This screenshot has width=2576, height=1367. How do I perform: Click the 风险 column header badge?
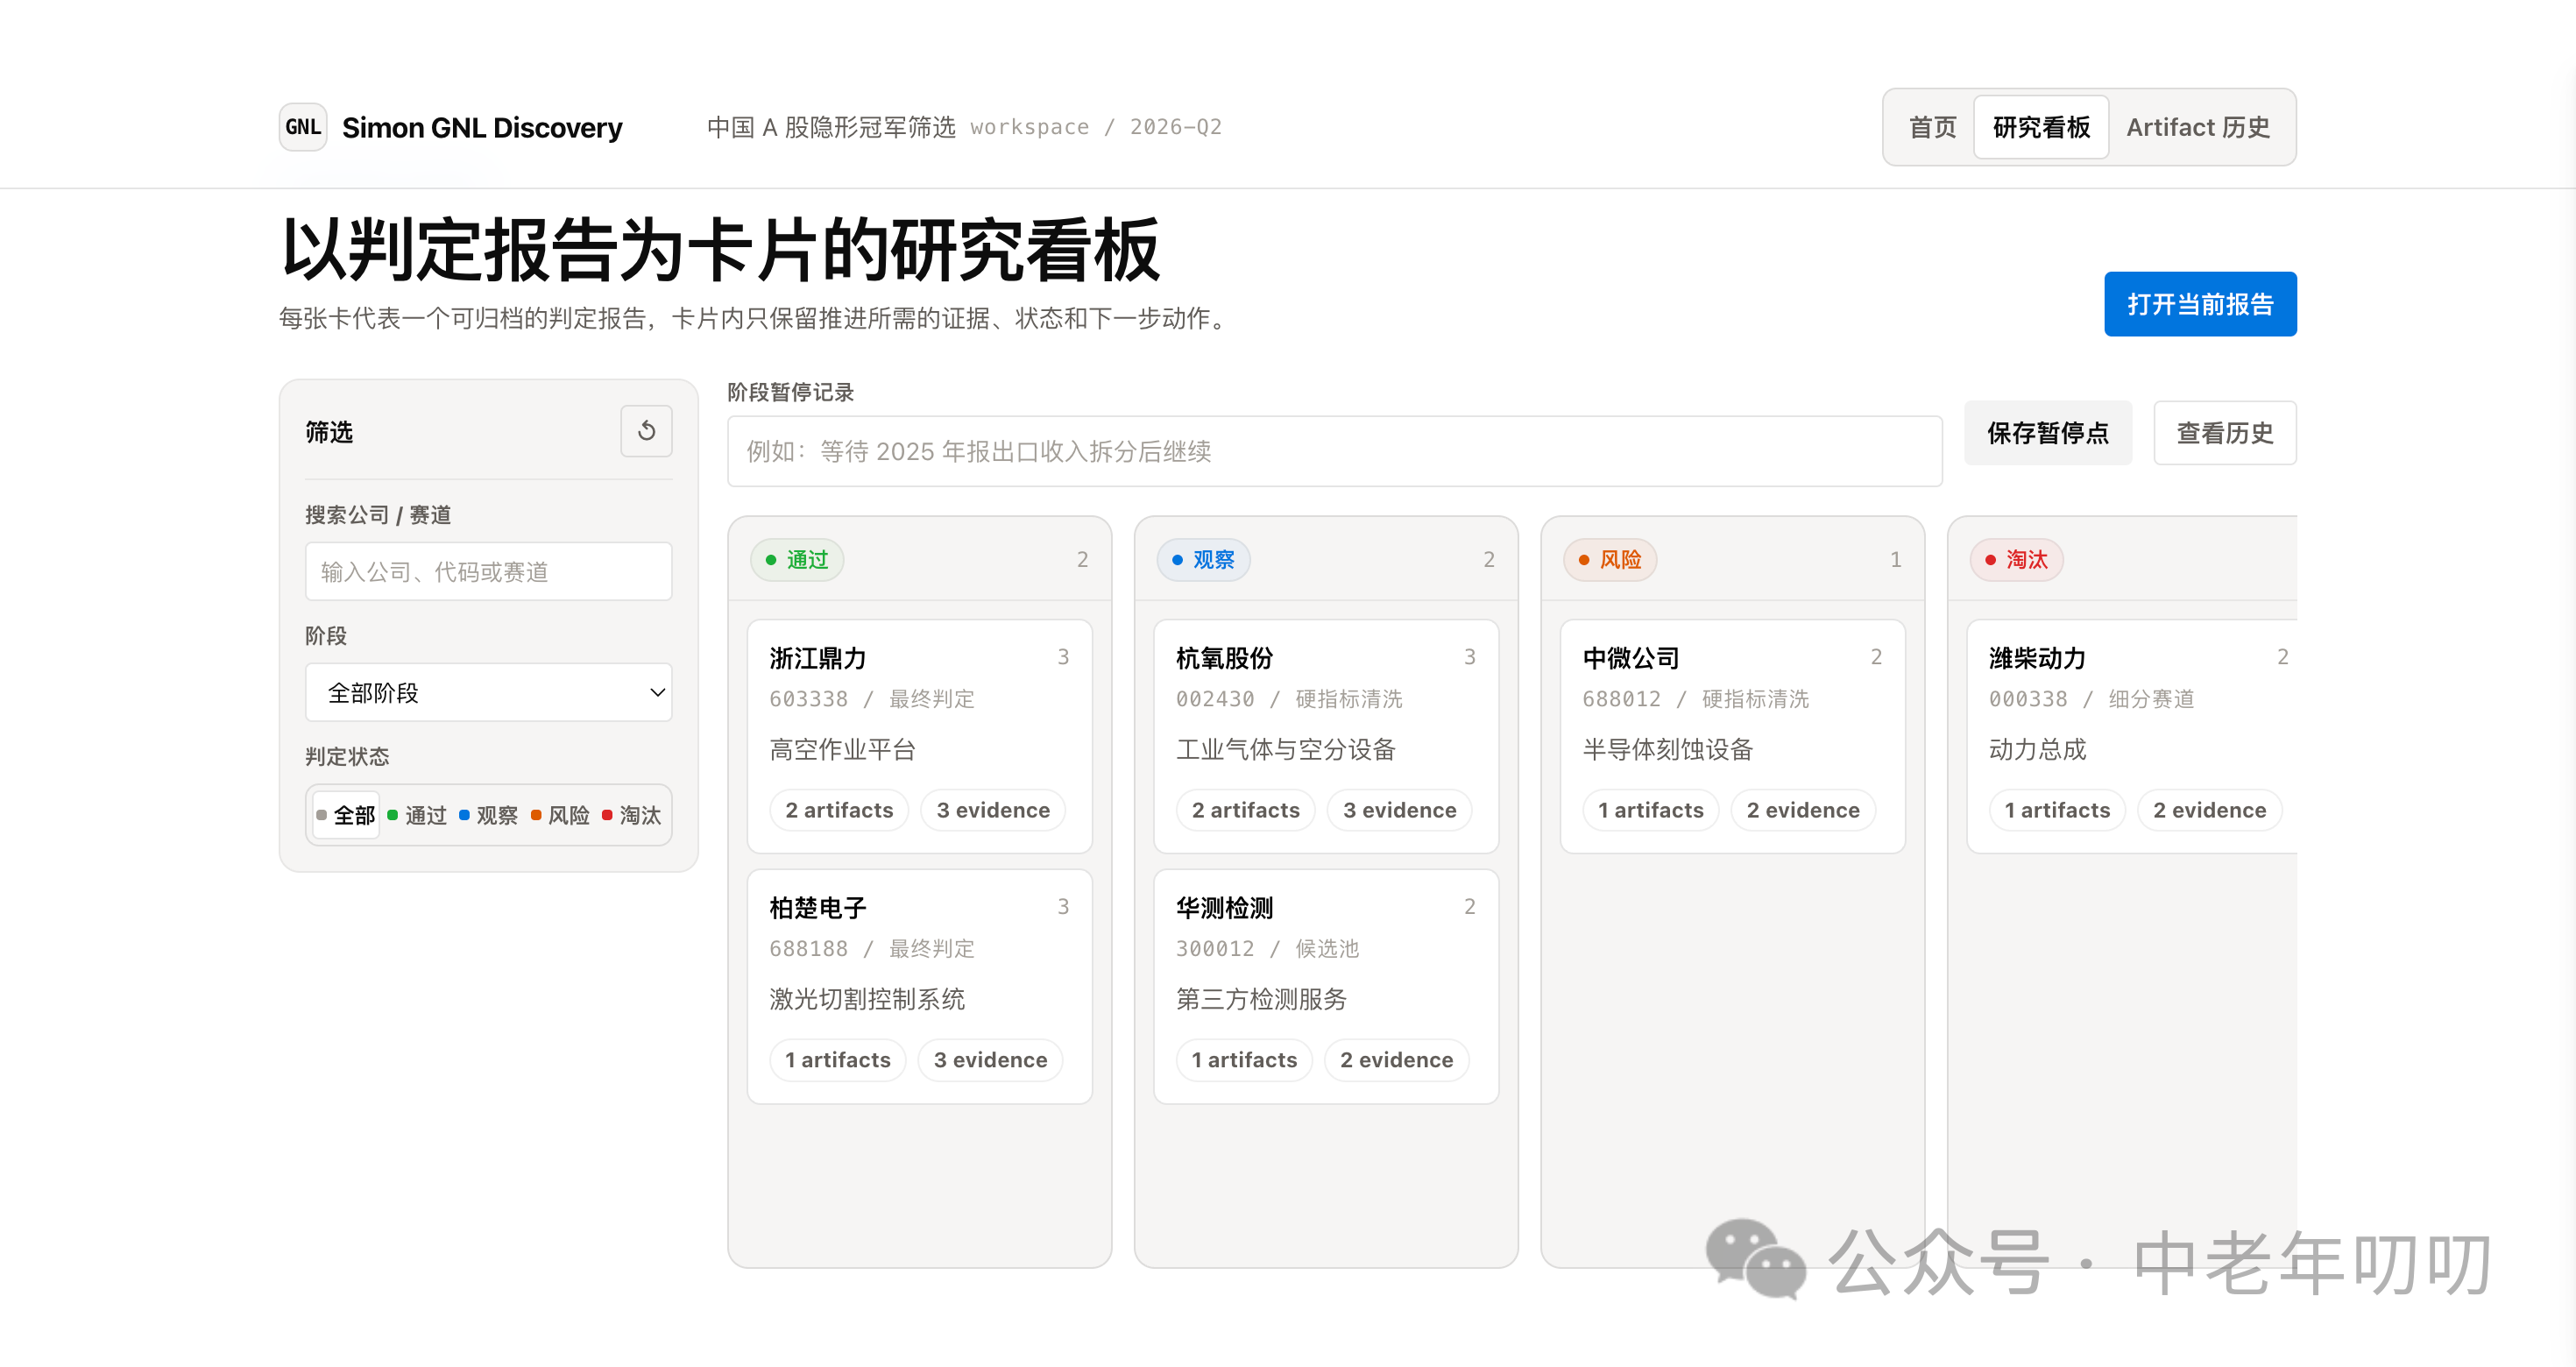click(x=1610, y=559)
